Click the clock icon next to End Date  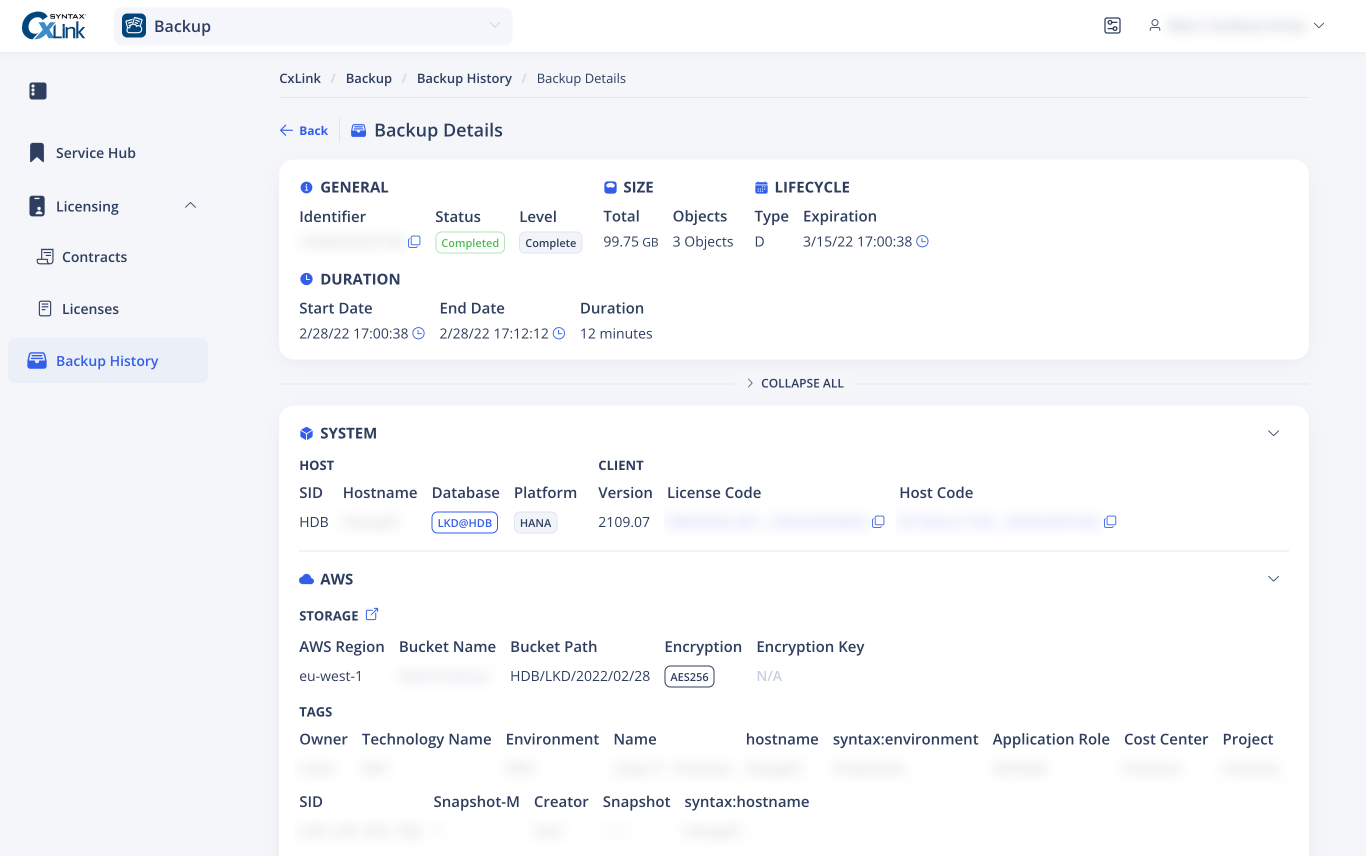click(559, 334)
